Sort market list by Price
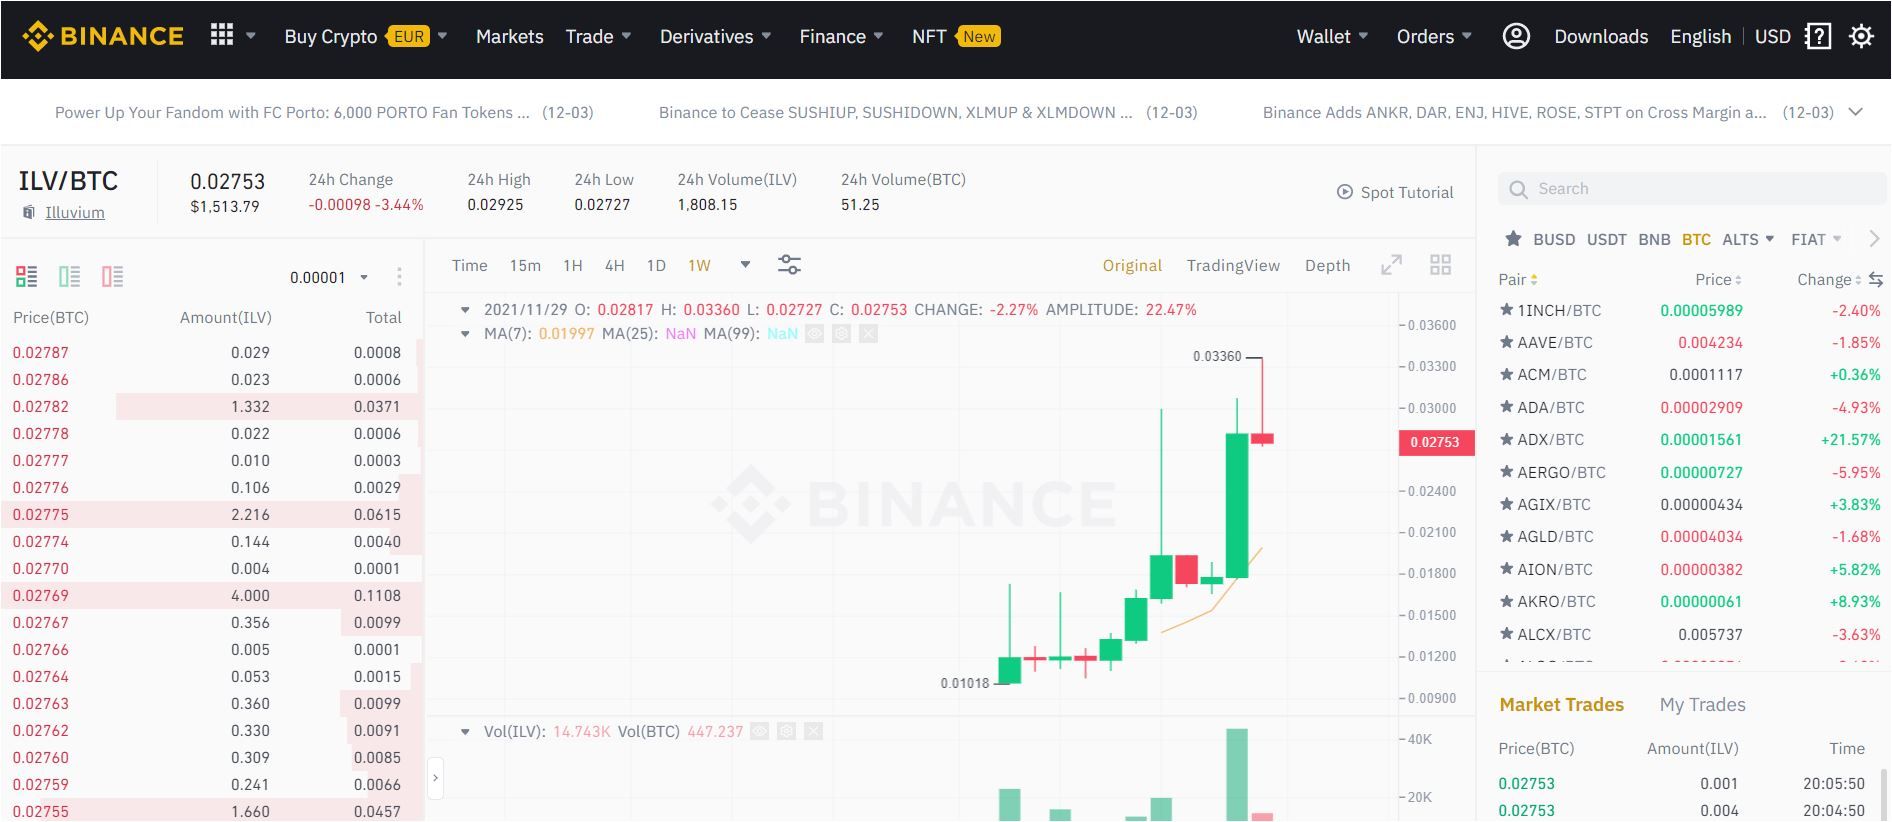Viewport: 1892px width, 822px height. coord(1718,280)
